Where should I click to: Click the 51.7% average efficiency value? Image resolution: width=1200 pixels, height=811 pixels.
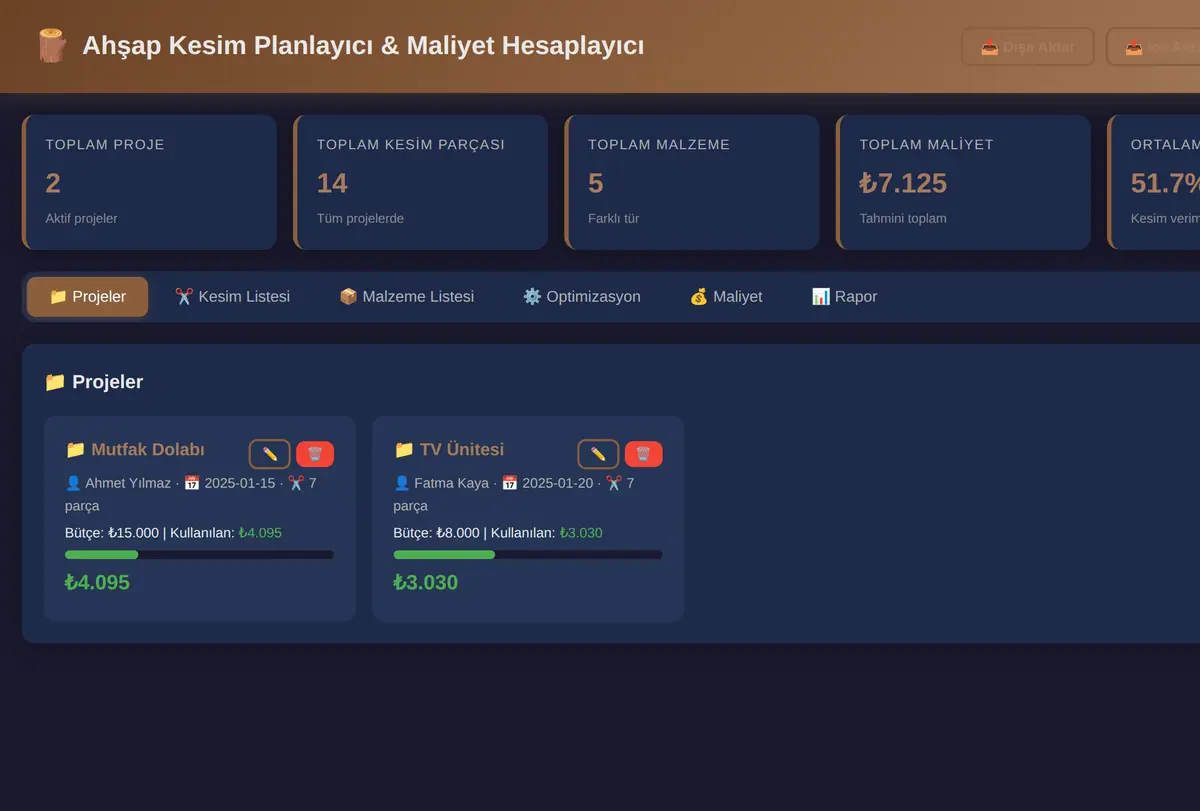point(1165,183)
